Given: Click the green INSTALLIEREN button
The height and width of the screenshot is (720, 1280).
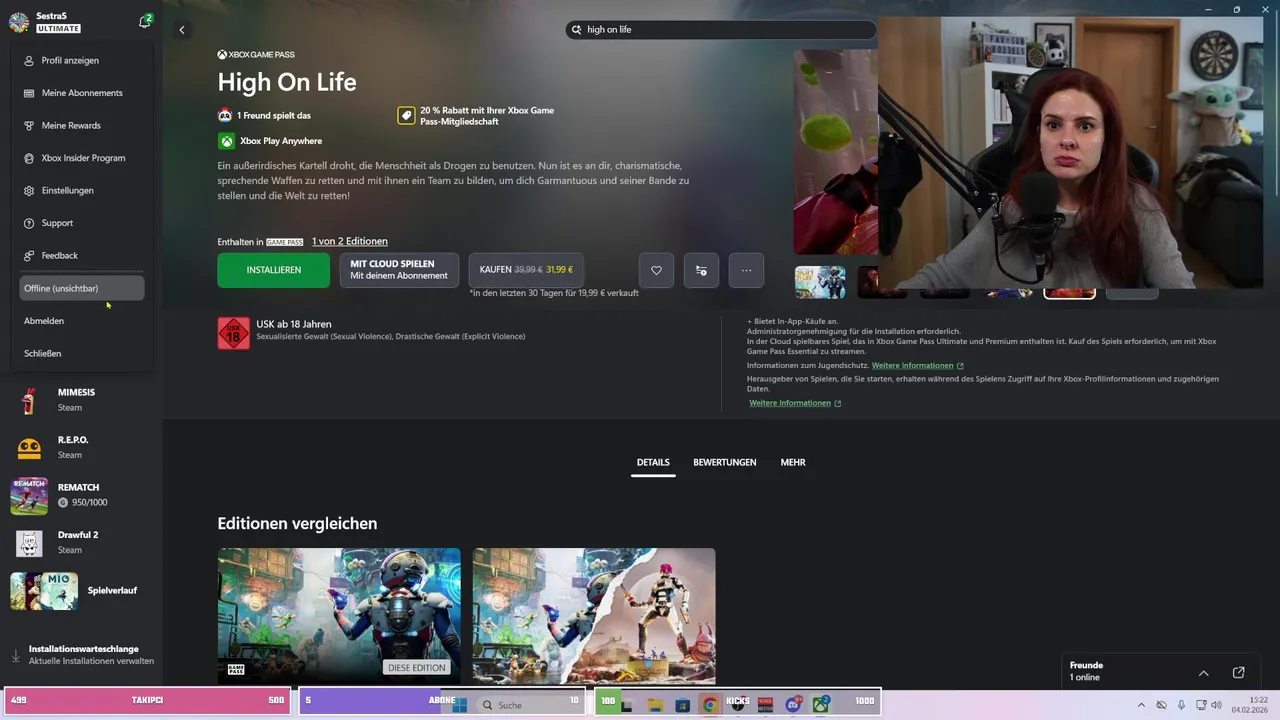Looking at the screenshot, I should point(273,270).
